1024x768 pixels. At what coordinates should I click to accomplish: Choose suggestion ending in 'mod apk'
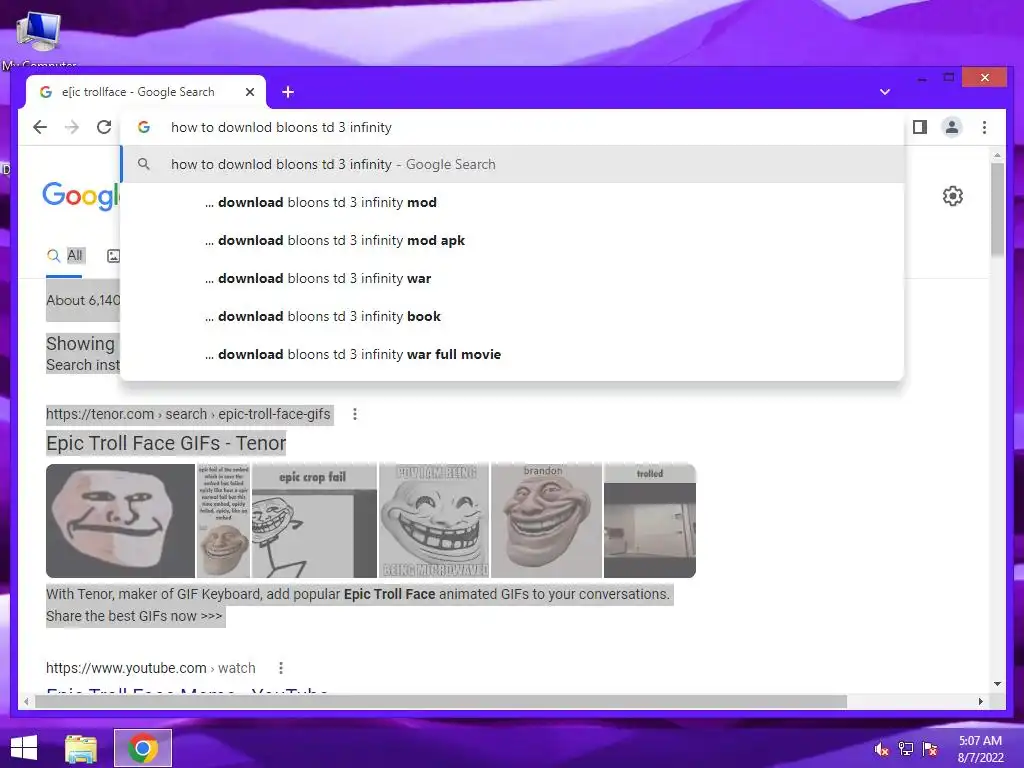(513, 240)
